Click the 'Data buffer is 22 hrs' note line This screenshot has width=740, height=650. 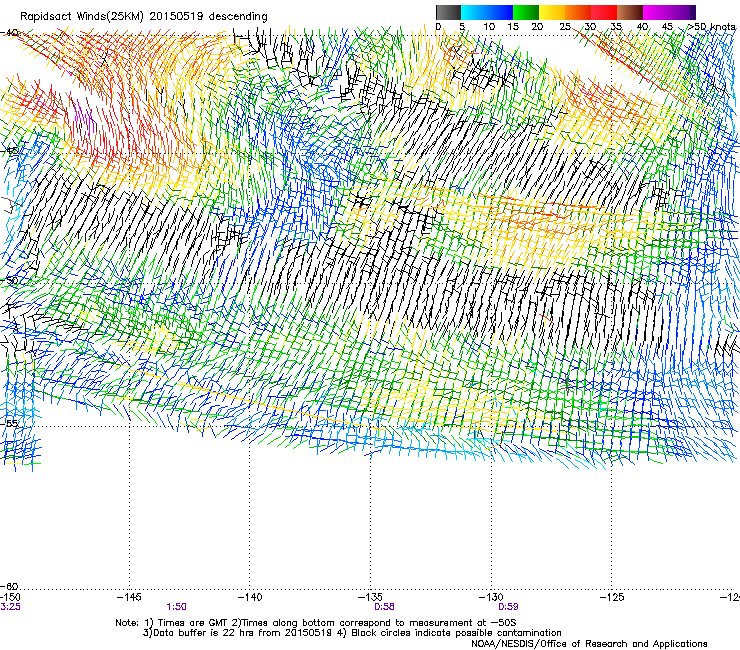click(x=352, y=633)
